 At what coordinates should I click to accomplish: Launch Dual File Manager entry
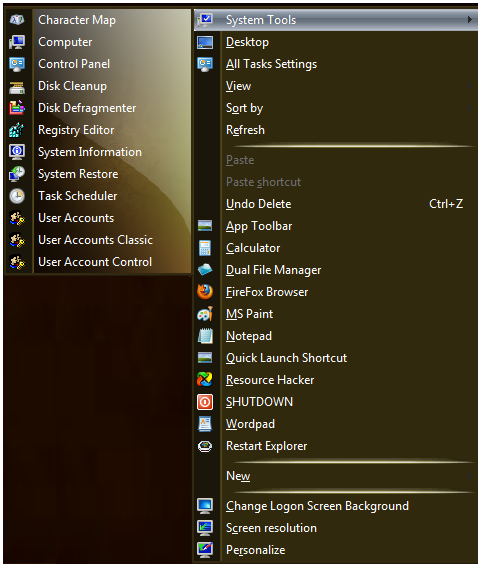(x=336, y=270)
